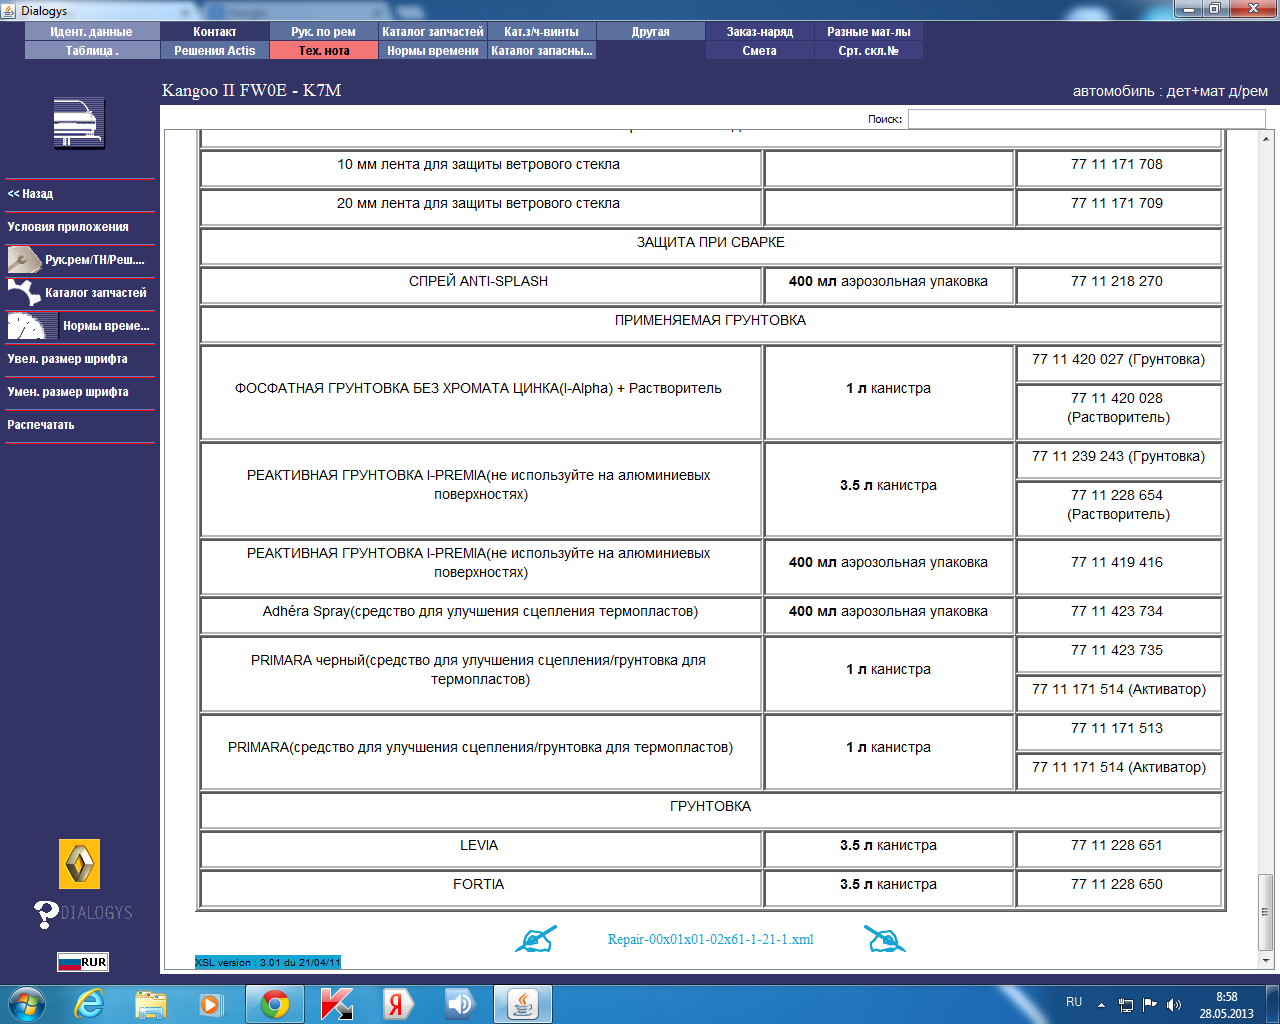Open the Dialogys help question mark
This screenshot has width=1280, height=1024.
coord(46,914)
